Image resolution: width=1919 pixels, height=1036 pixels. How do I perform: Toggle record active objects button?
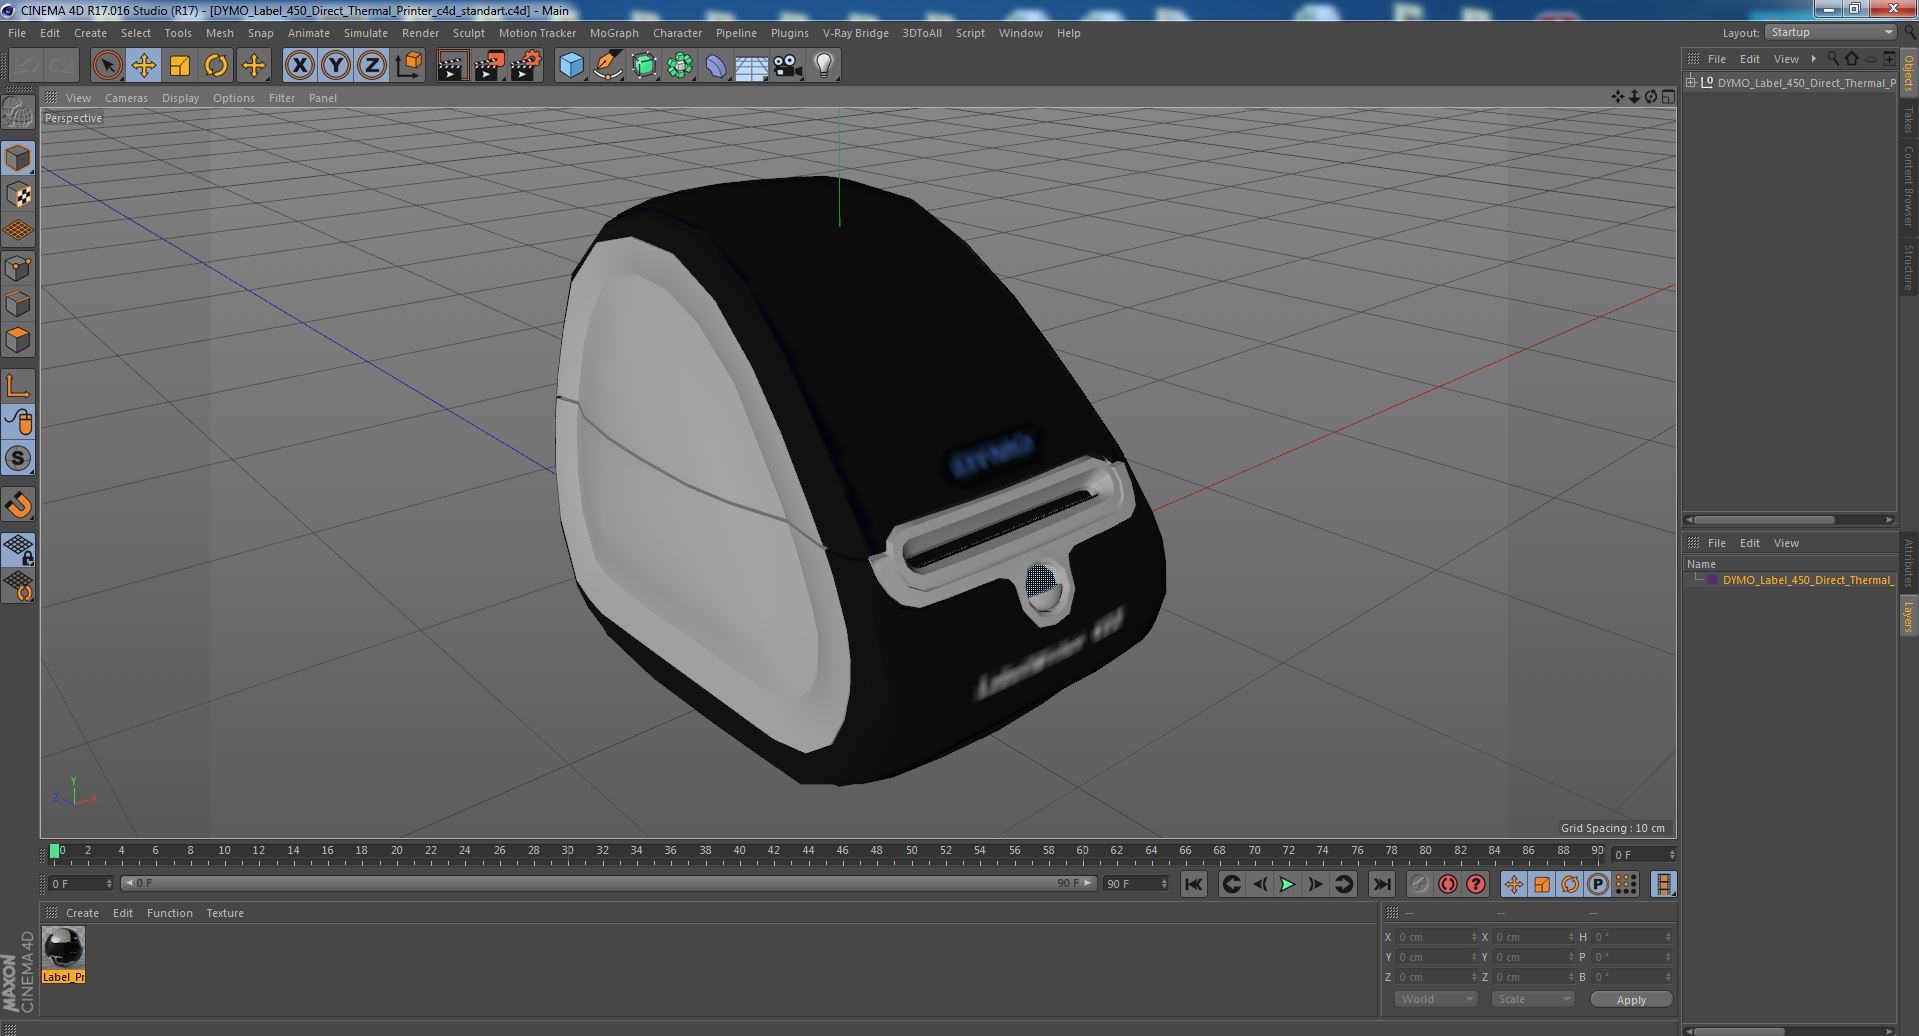tap(1419, 884)
